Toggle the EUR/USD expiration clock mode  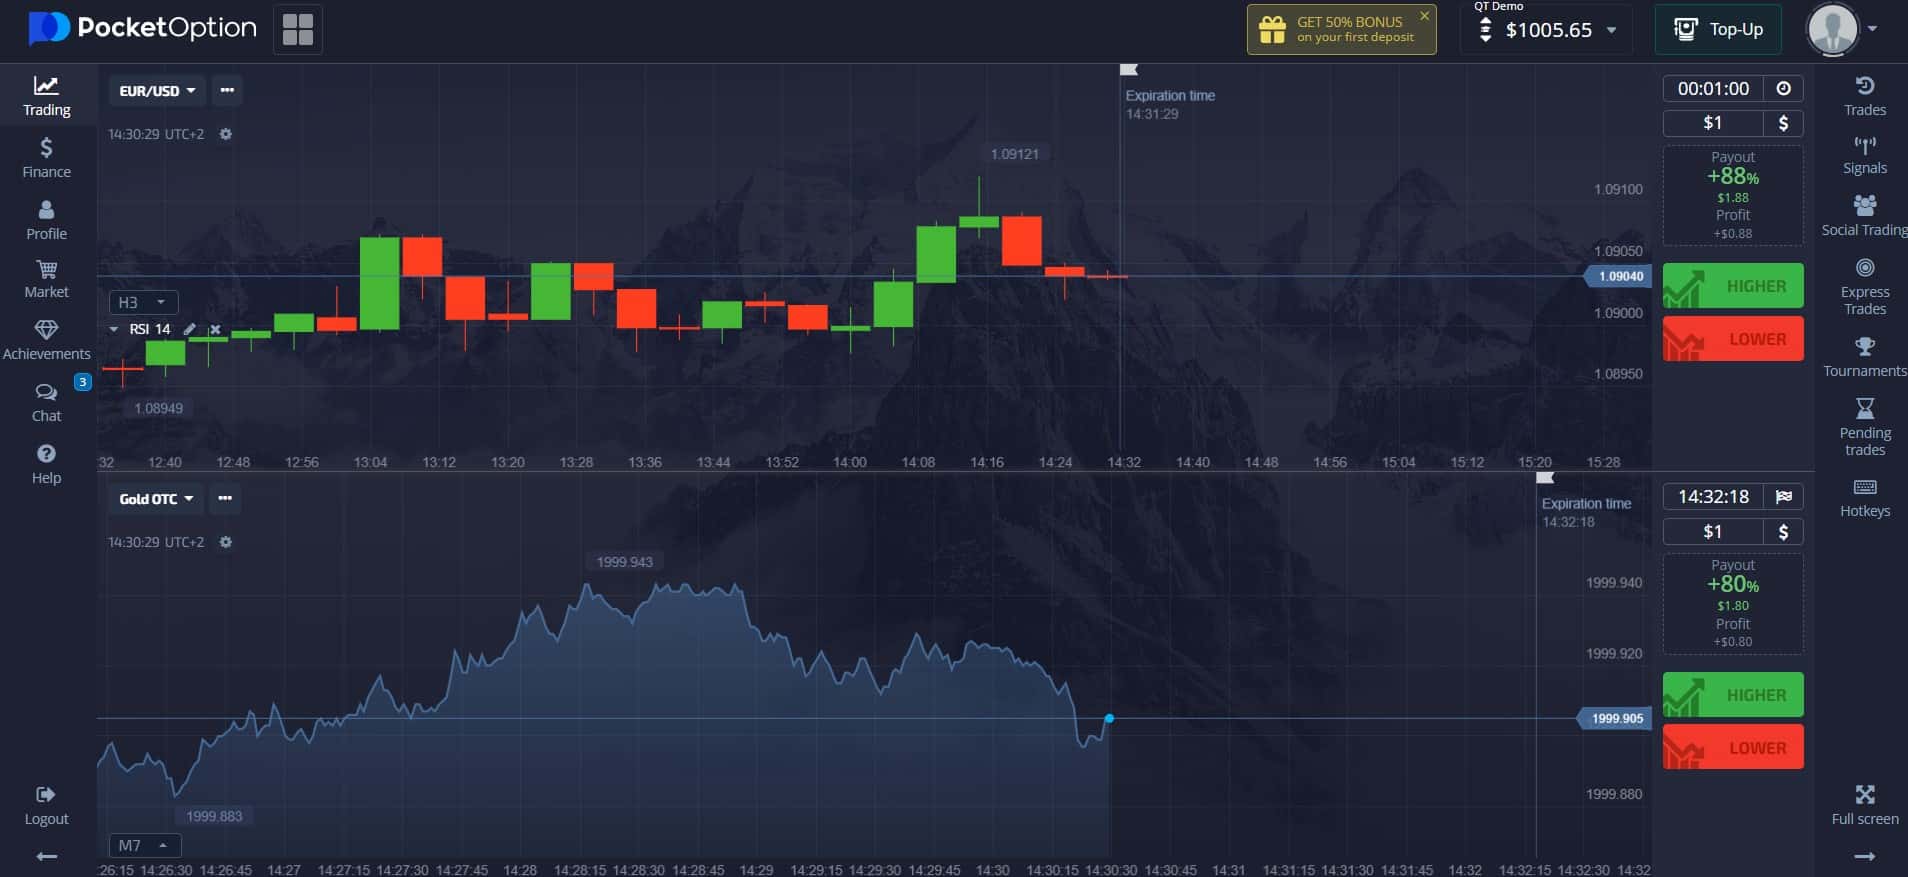pos(1783,89)
